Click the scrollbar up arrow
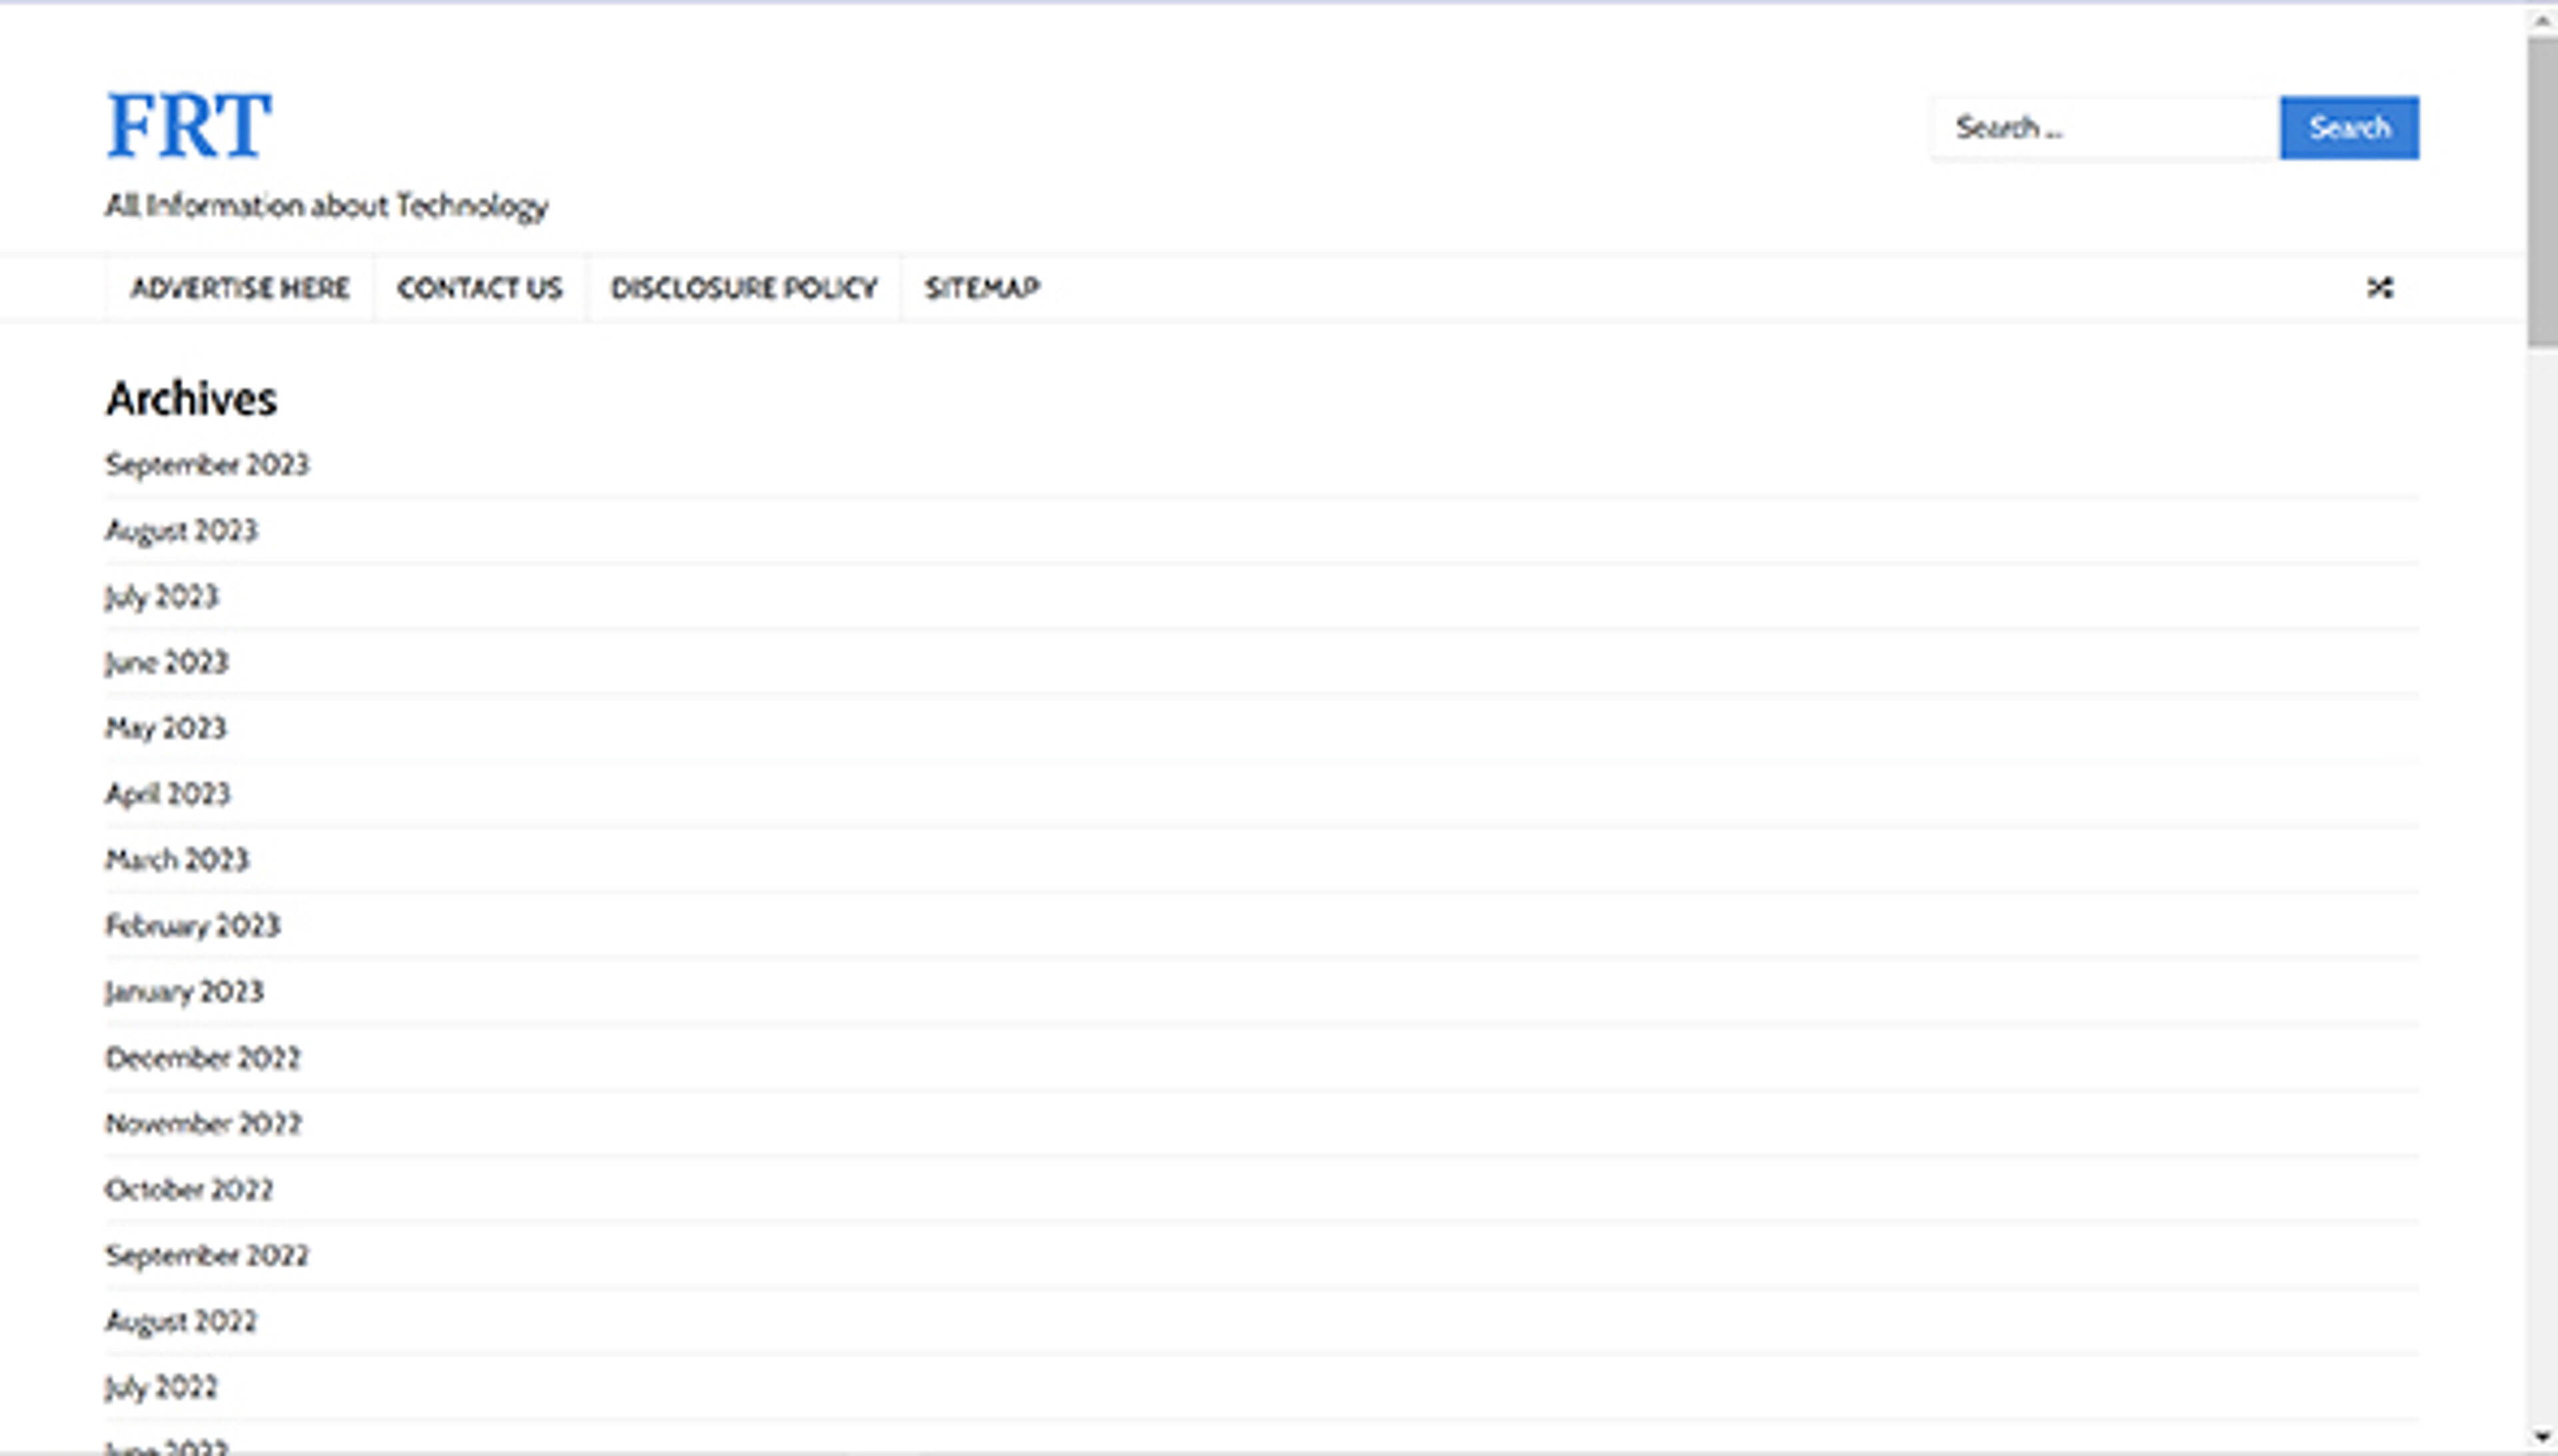 2542,20
